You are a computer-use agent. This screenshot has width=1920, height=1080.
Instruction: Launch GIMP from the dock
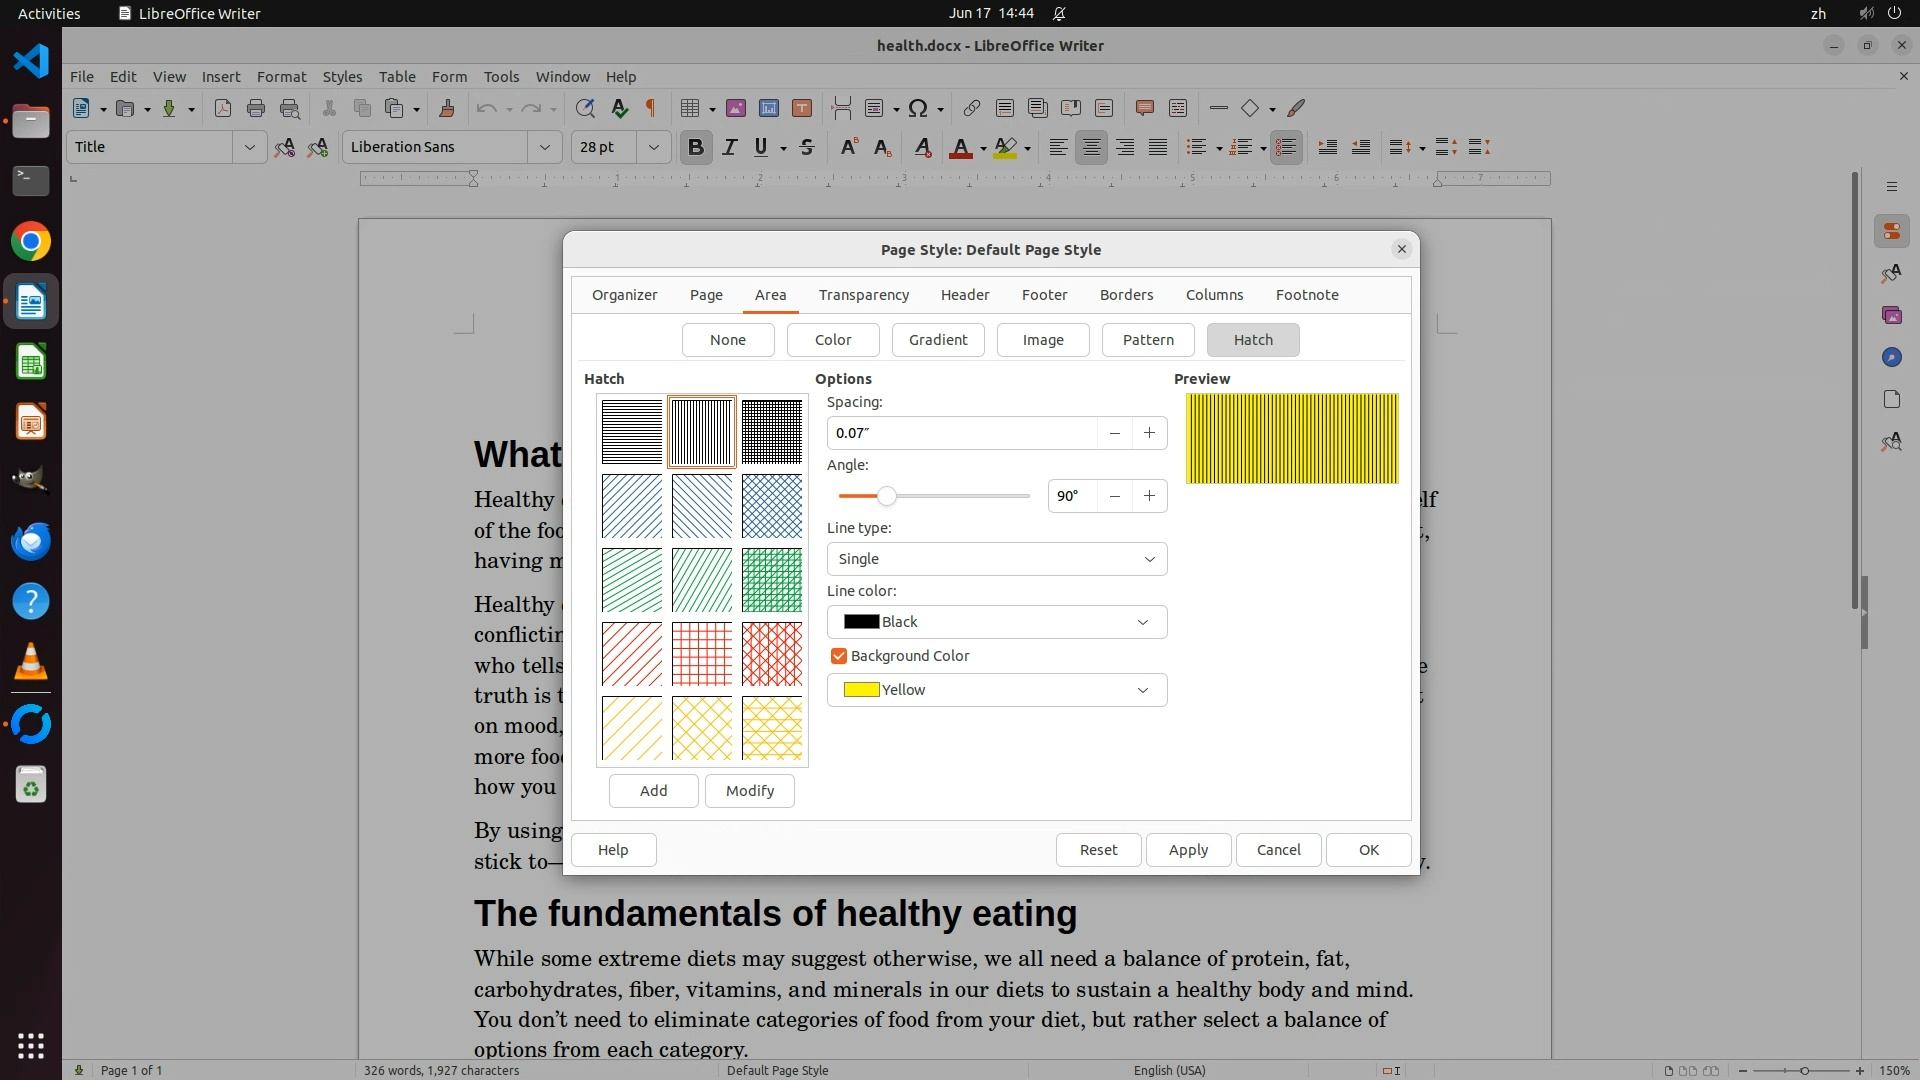[31, 480]
